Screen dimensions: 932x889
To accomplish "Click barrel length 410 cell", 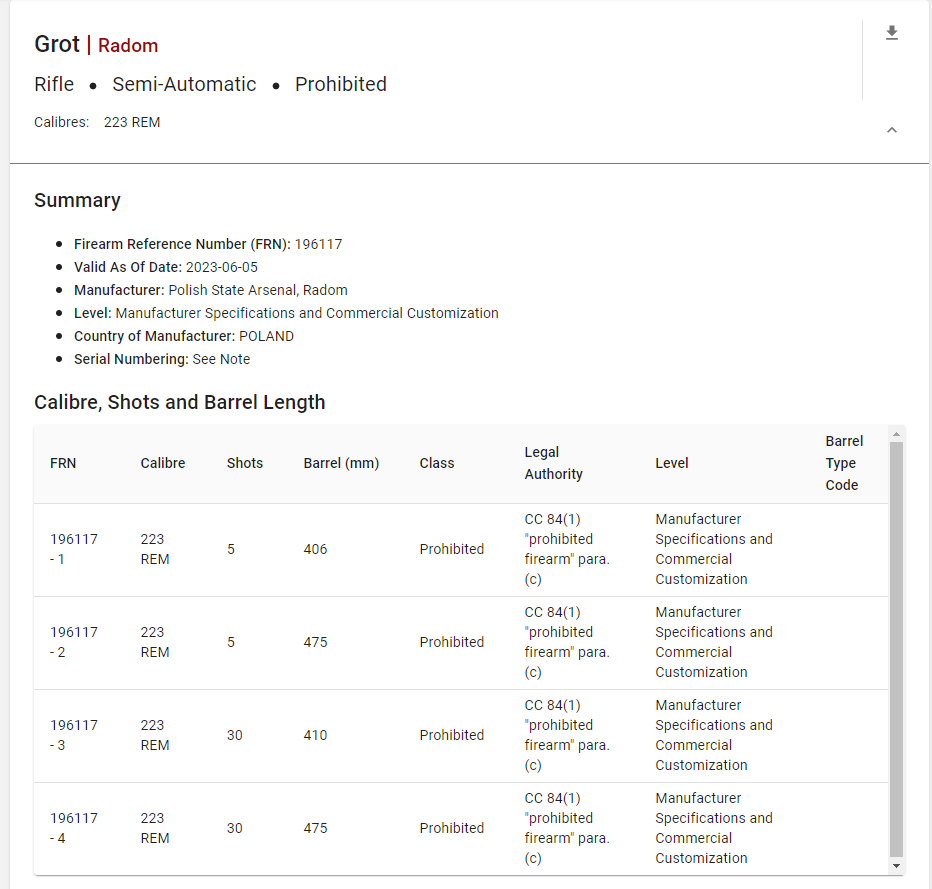I will tap(315, 735).
